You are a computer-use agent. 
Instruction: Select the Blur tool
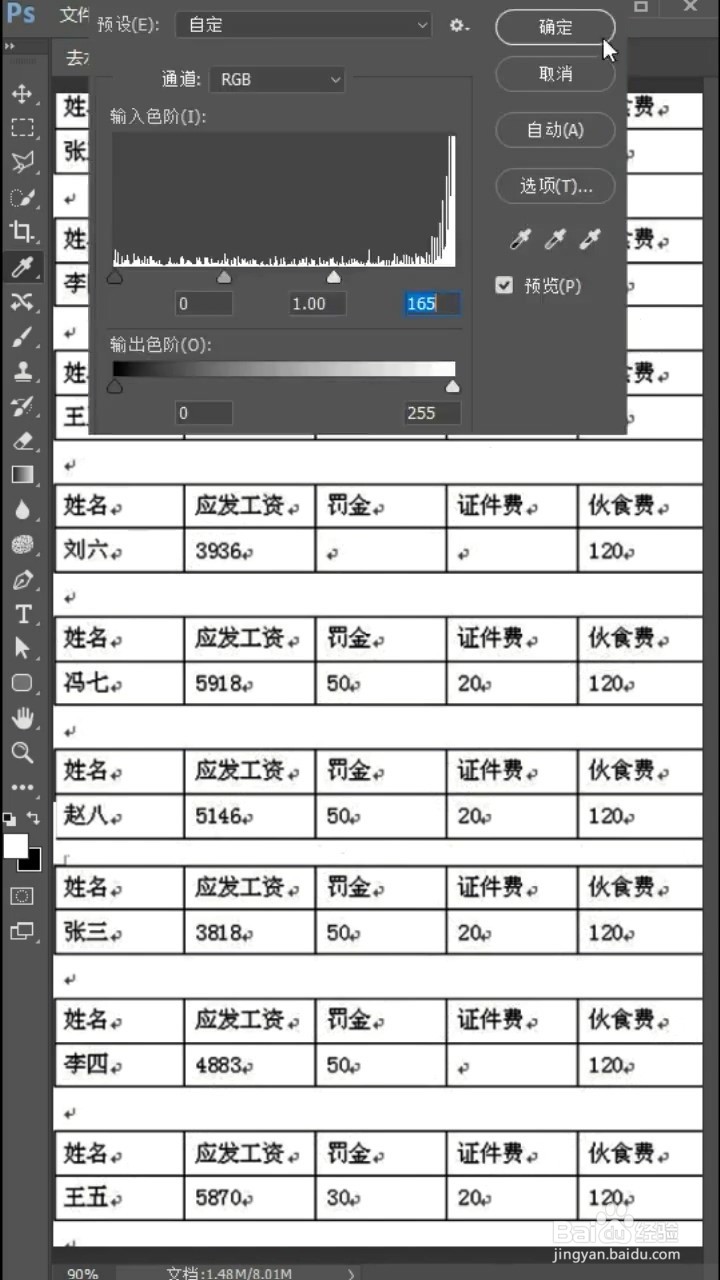point(22,510)
